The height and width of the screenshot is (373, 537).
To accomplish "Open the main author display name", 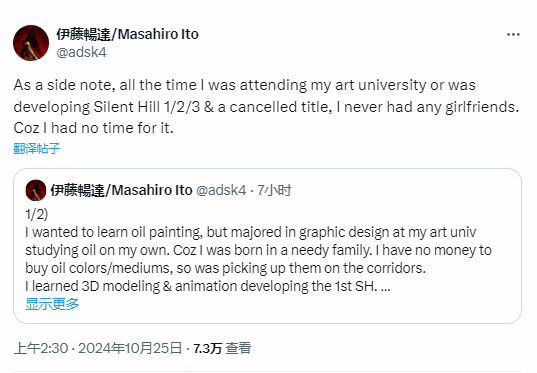I will [x=128, y=34].
